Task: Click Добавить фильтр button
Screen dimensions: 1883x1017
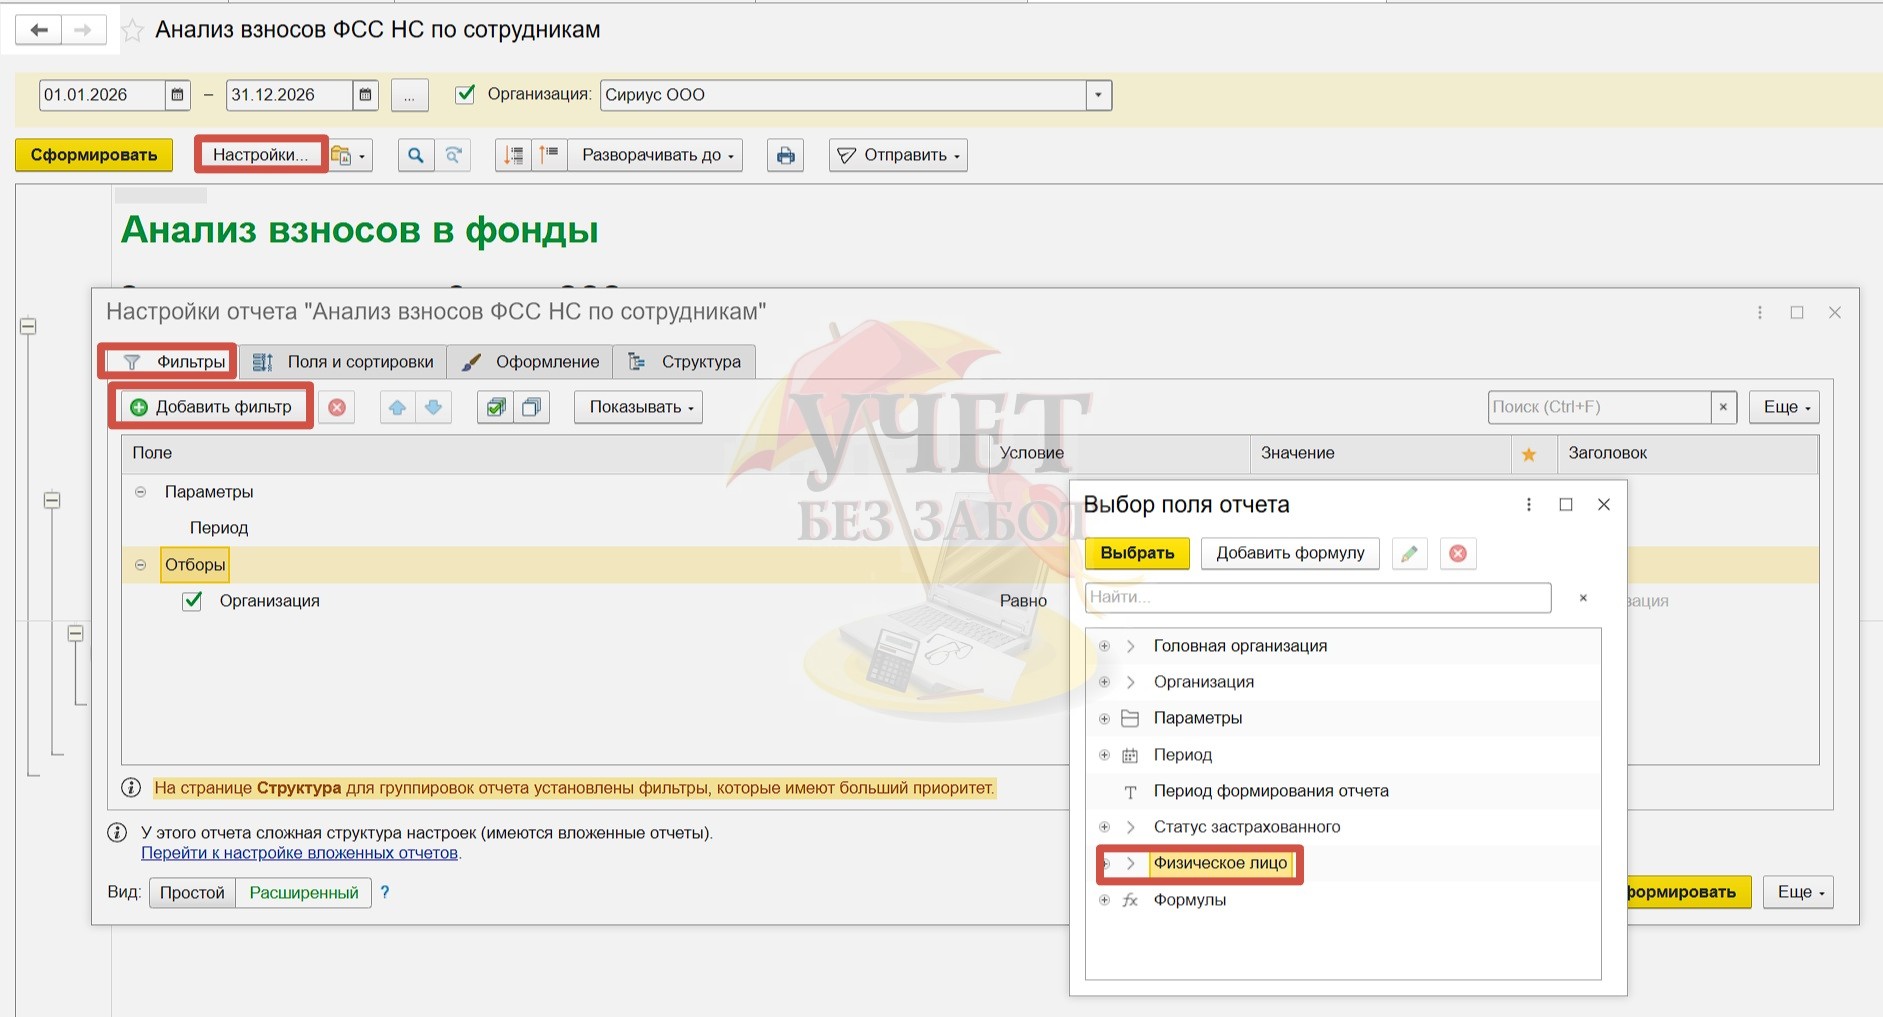Action: pos(211,407)
